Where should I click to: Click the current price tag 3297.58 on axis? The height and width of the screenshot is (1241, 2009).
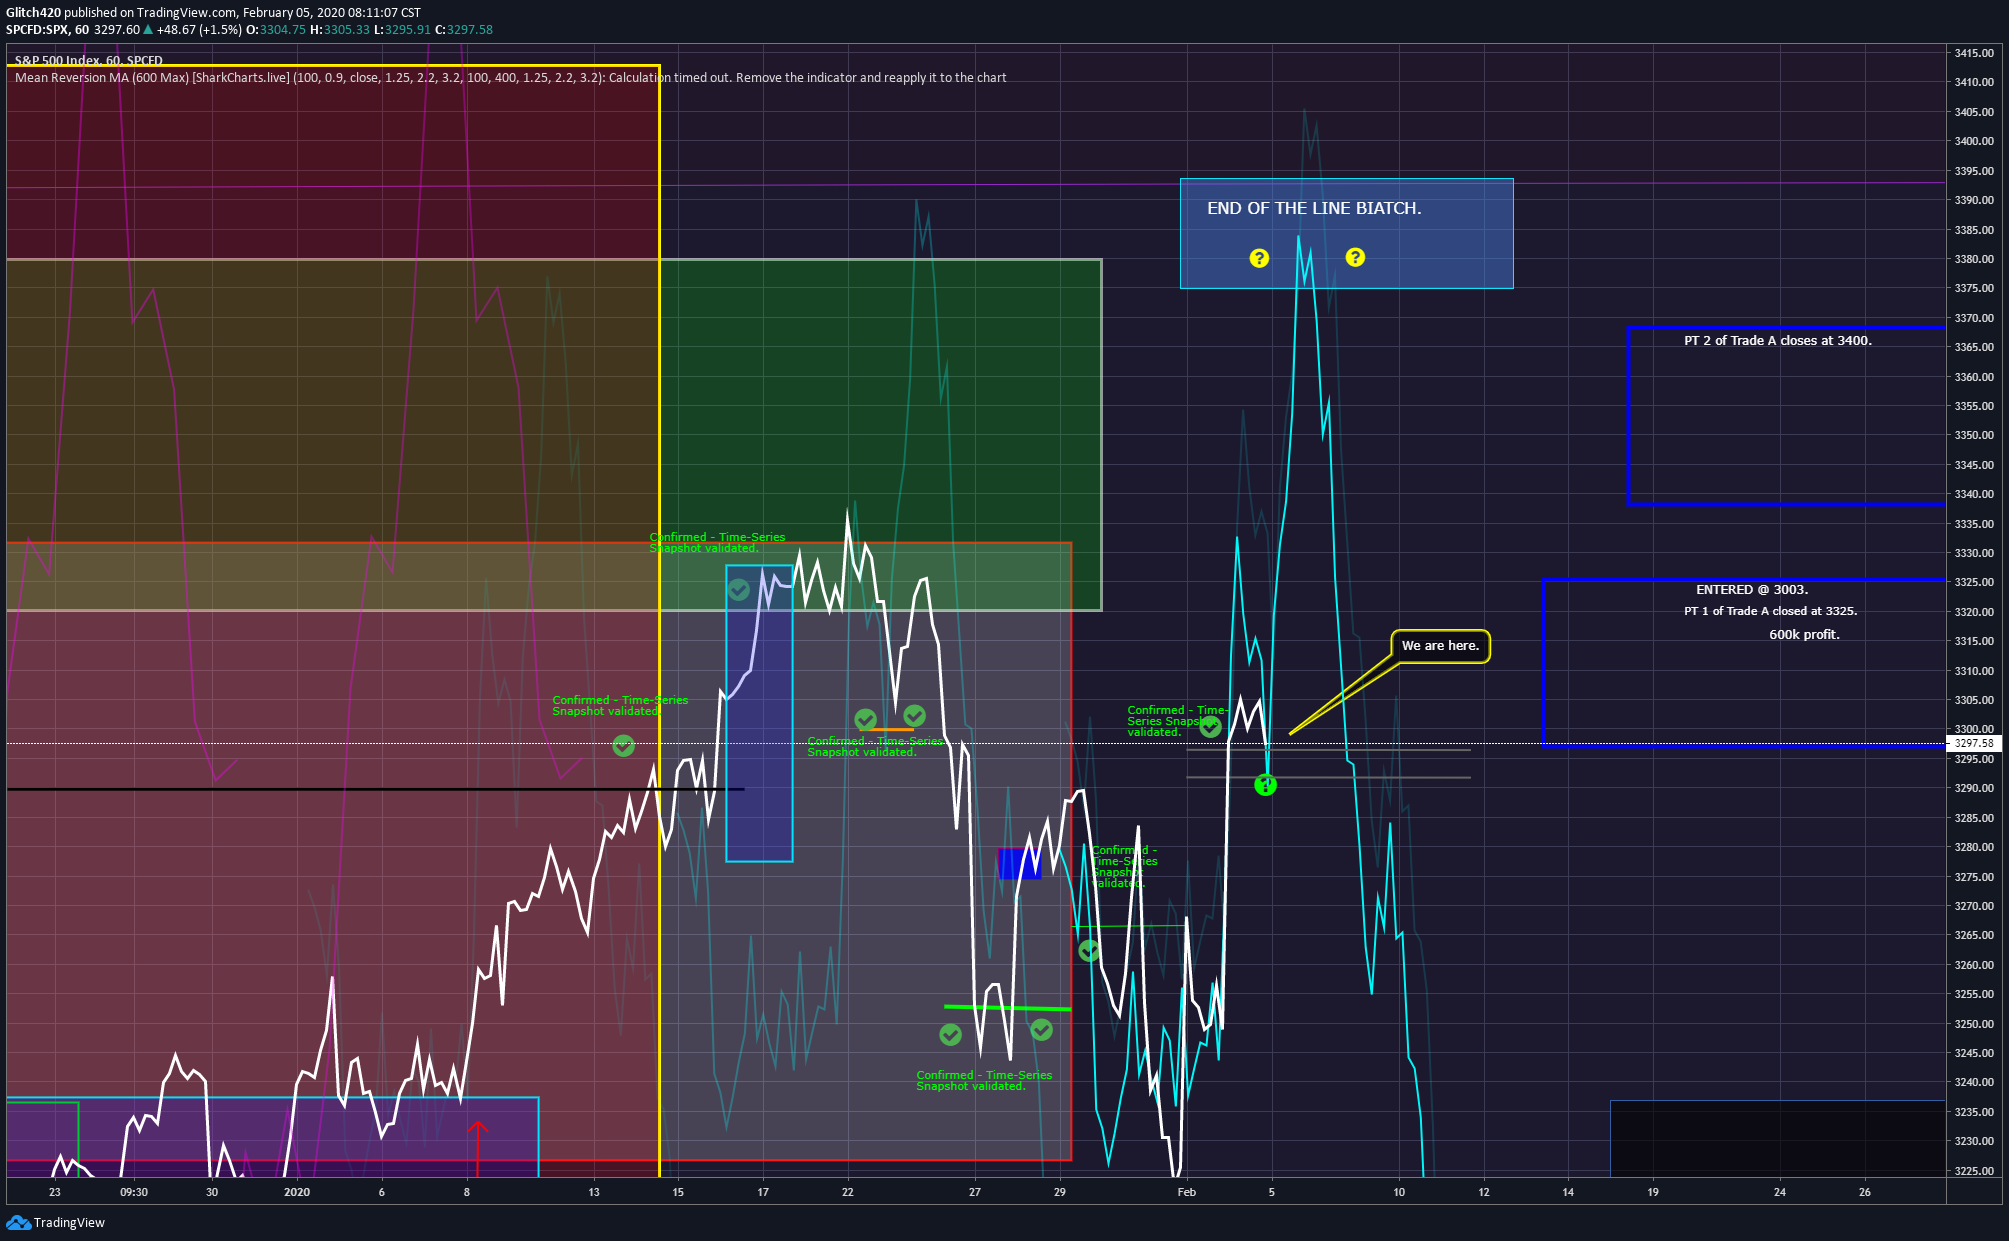(x=1973, y=743)
